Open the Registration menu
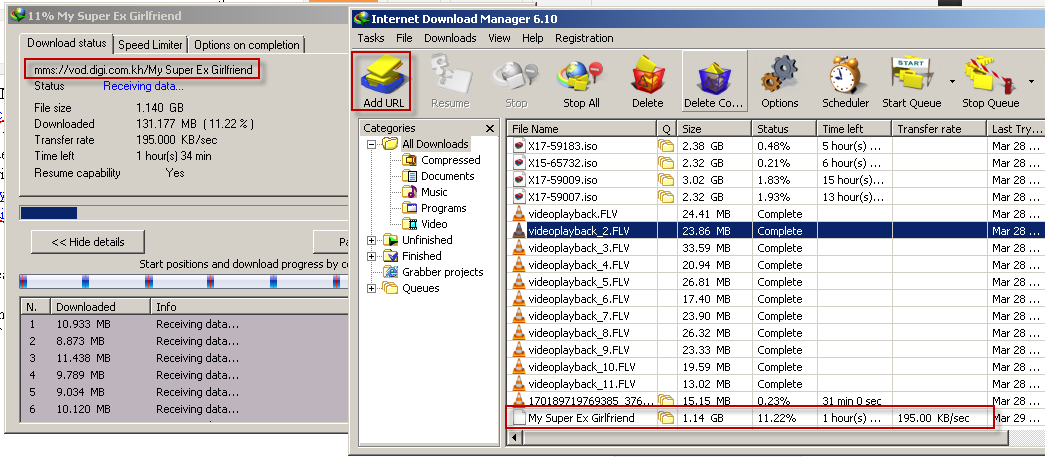Screen dimensions: 1045x457 (584, 38)
